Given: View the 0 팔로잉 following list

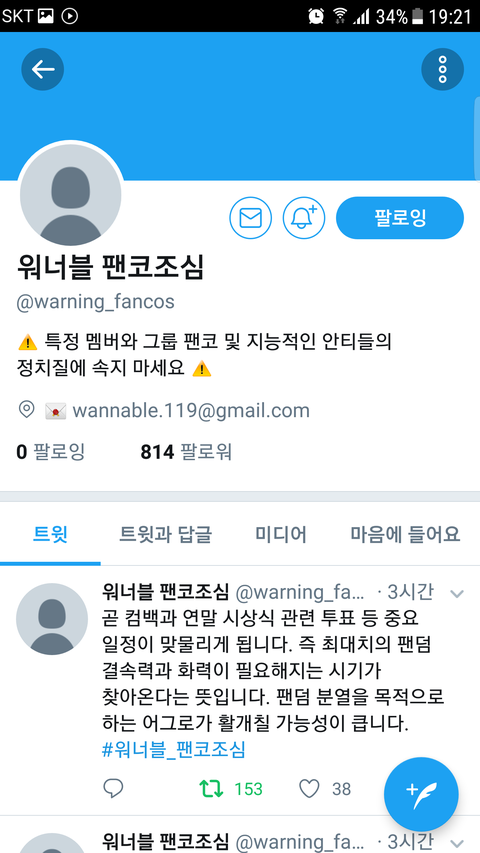Looking at the screenshot, I should pyautogui.click(x=51, y=452).
